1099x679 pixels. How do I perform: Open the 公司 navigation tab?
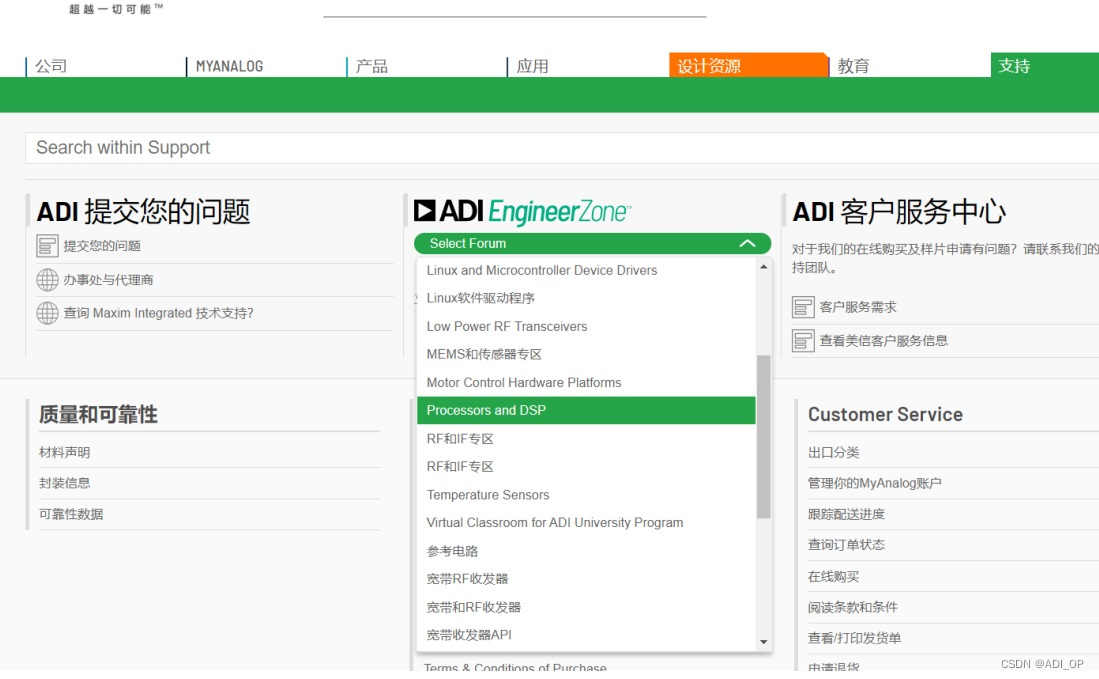[x=50, y=66]
